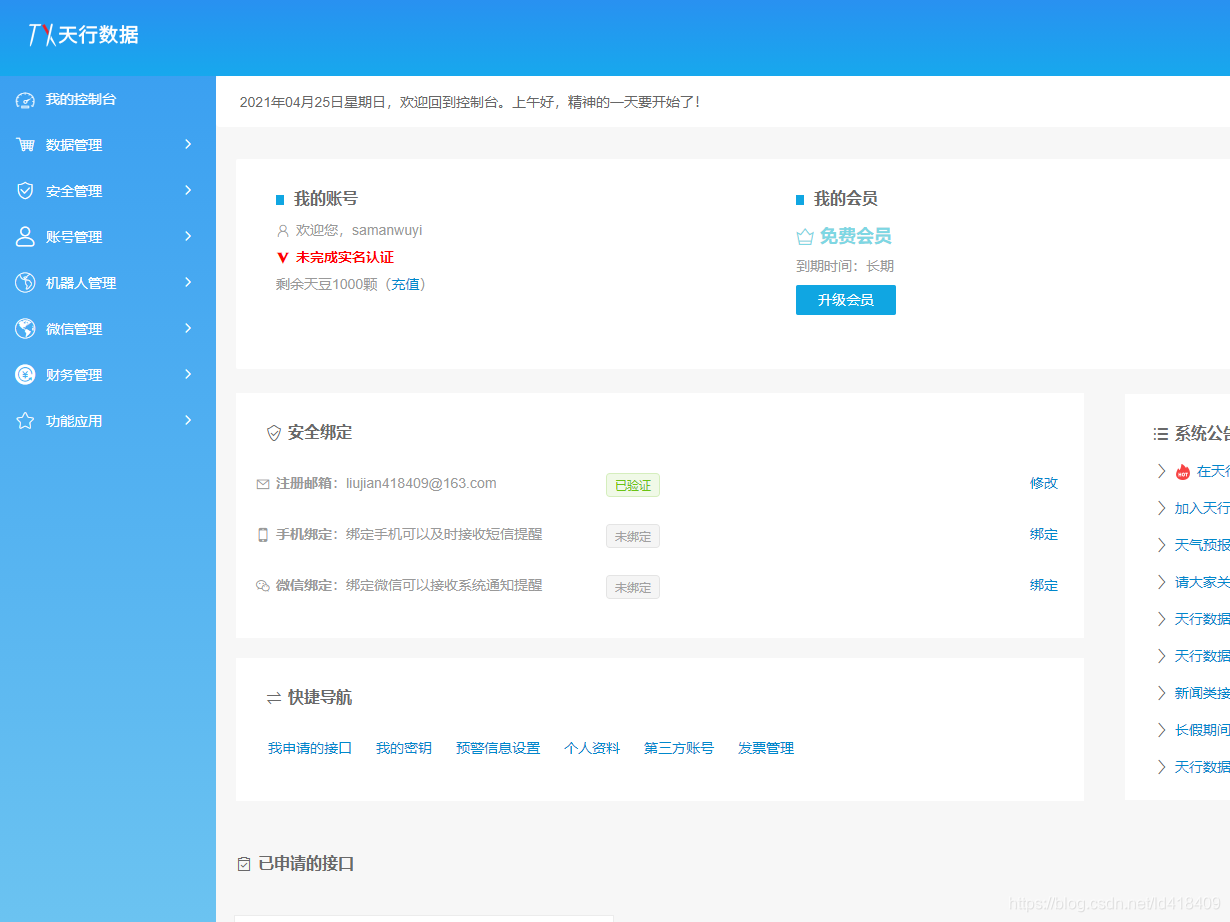
Task: Expand the 数据管理 sidebar menu
Action: click(x=187, y=145)
